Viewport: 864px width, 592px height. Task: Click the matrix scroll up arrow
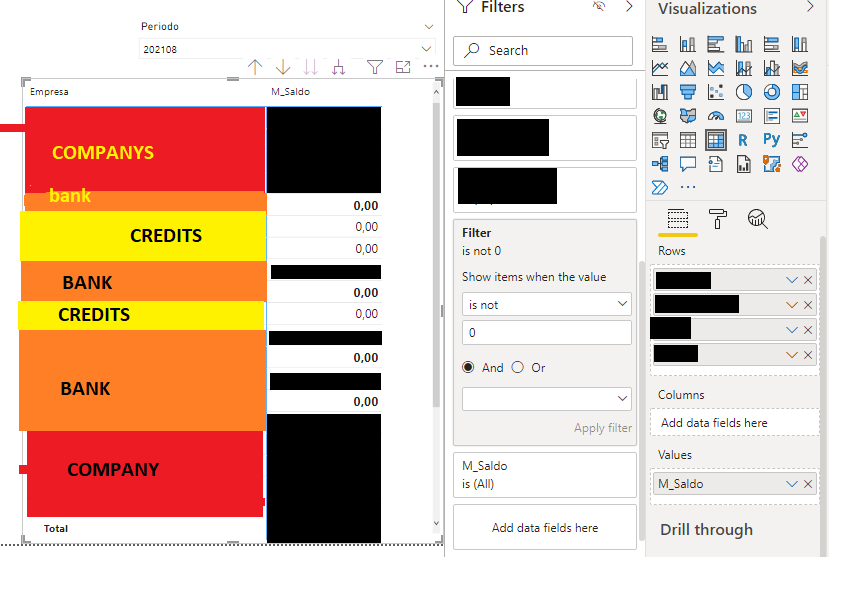436,93
